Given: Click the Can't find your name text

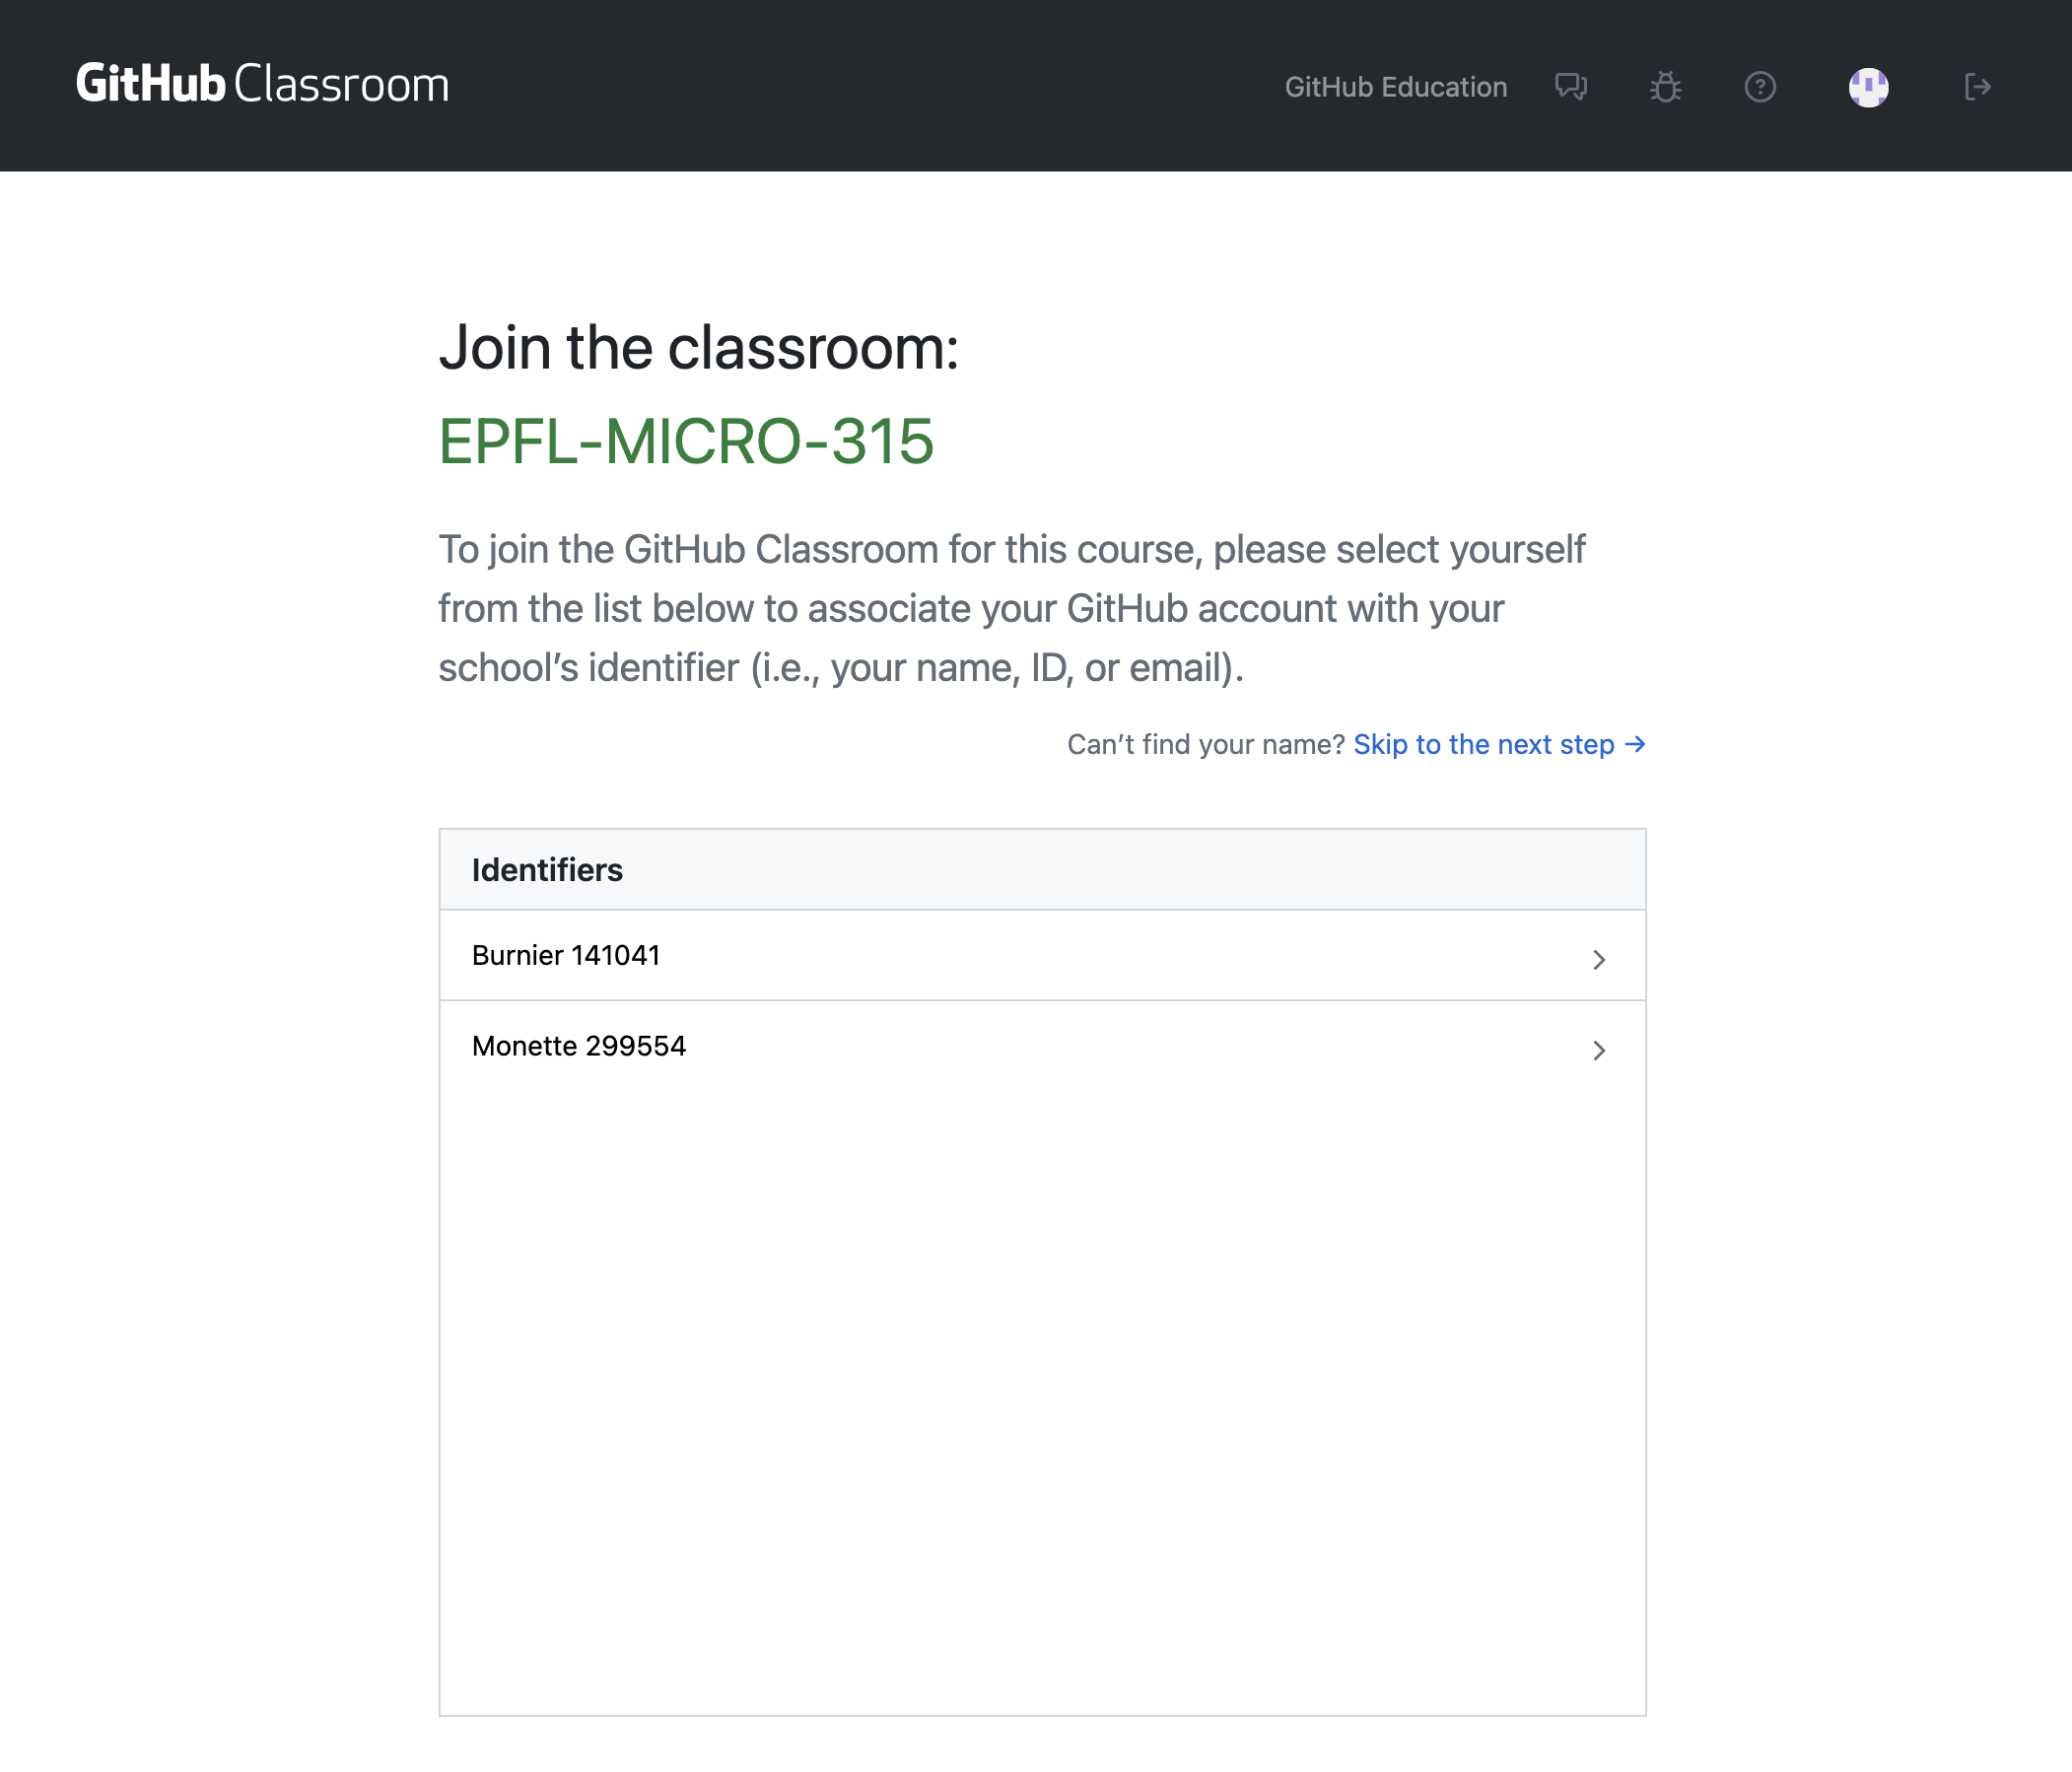Looking at the screenshot, I should 1205,744.
